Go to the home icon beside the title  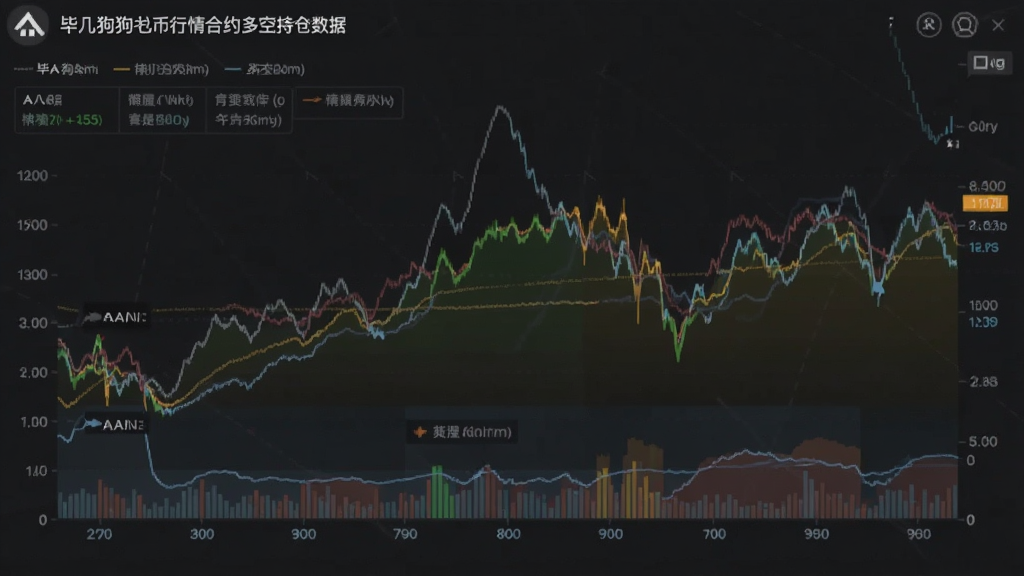point(28,25)
